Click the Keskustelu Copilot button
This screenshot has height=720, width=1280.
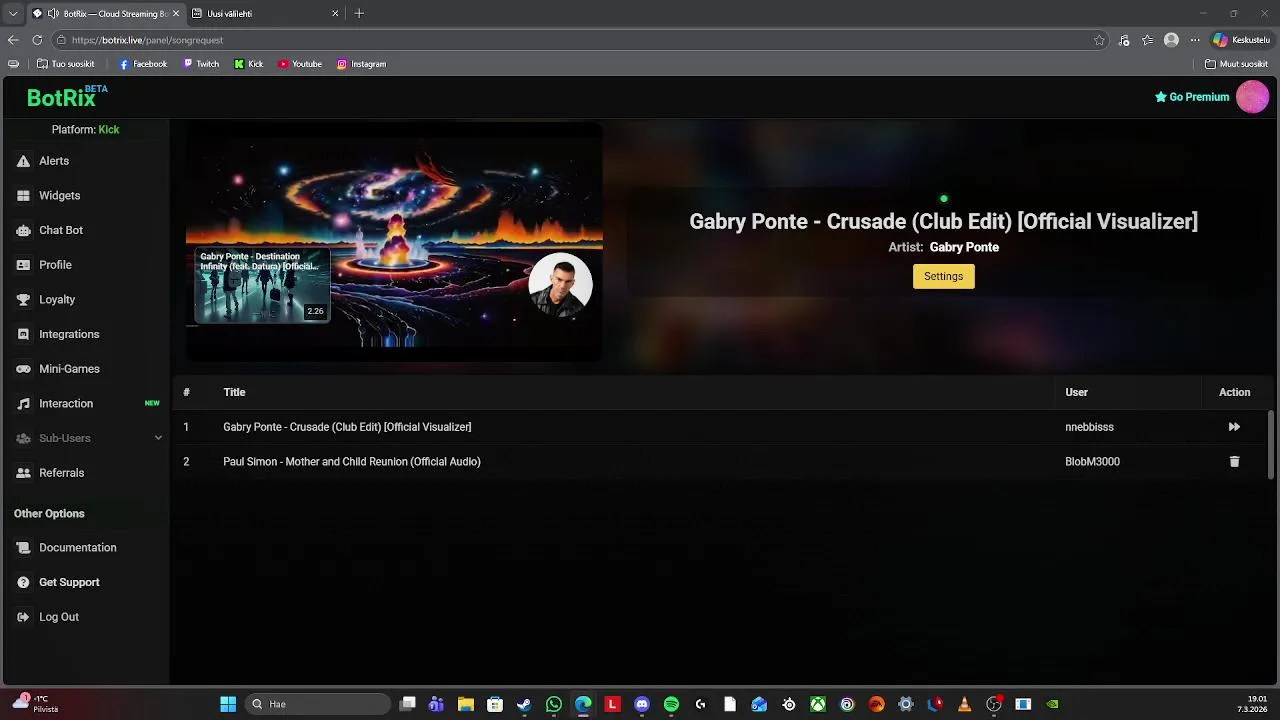(1241, 40)
